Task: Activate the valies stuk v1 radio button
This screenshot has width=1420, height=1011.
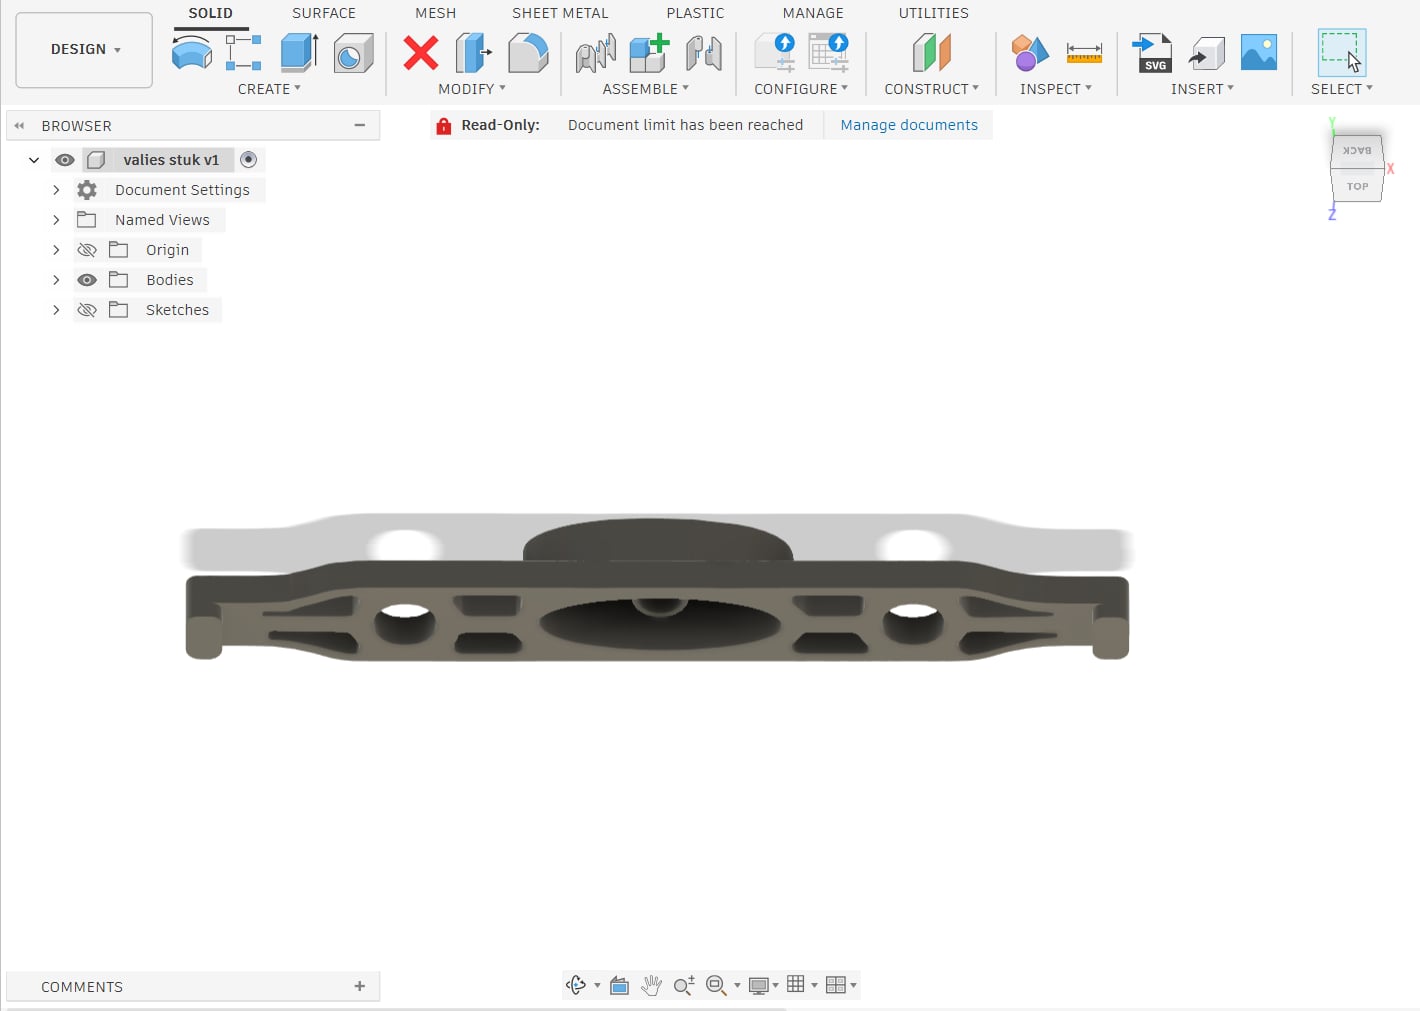Action: (249, 160)
